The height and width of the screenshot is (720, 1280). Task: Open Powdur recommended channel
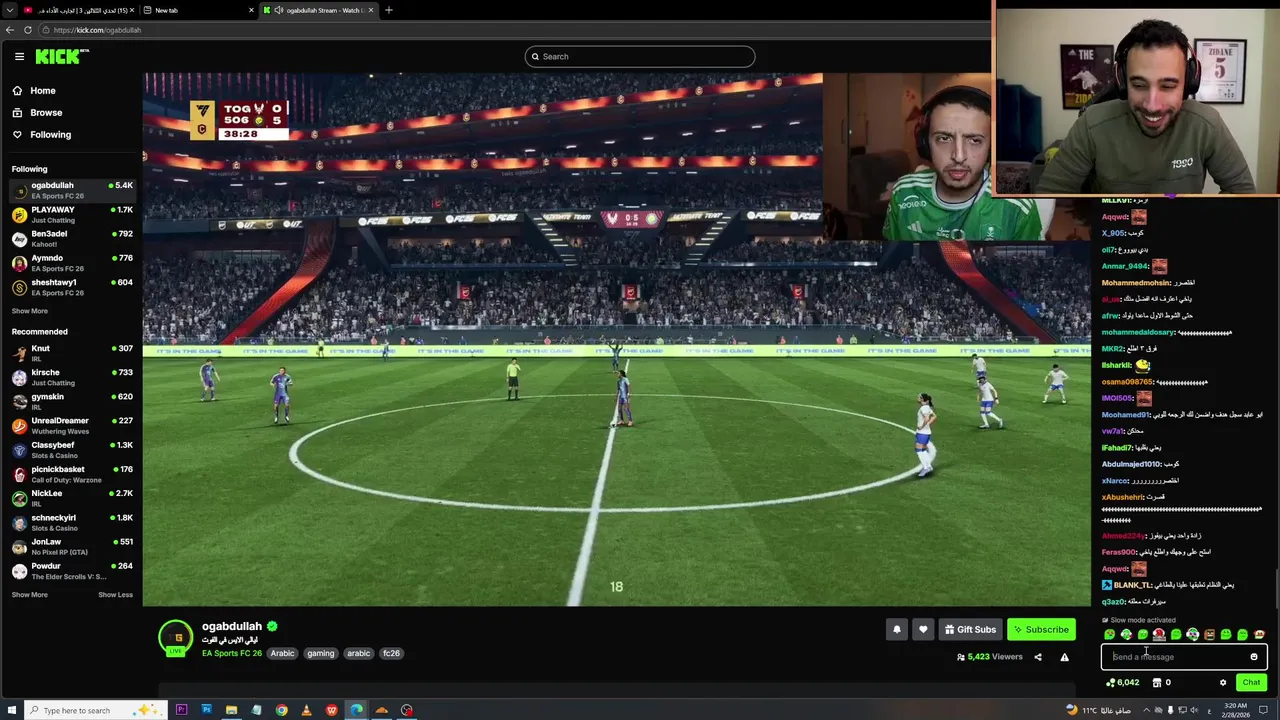click(72, 571)
